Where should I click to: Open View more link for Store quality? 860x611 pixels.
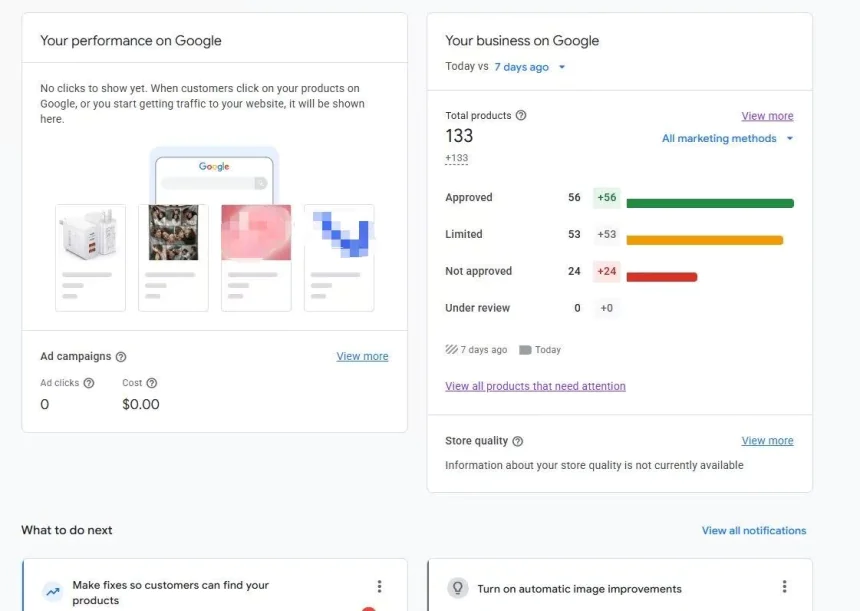(x=767, y=441)
